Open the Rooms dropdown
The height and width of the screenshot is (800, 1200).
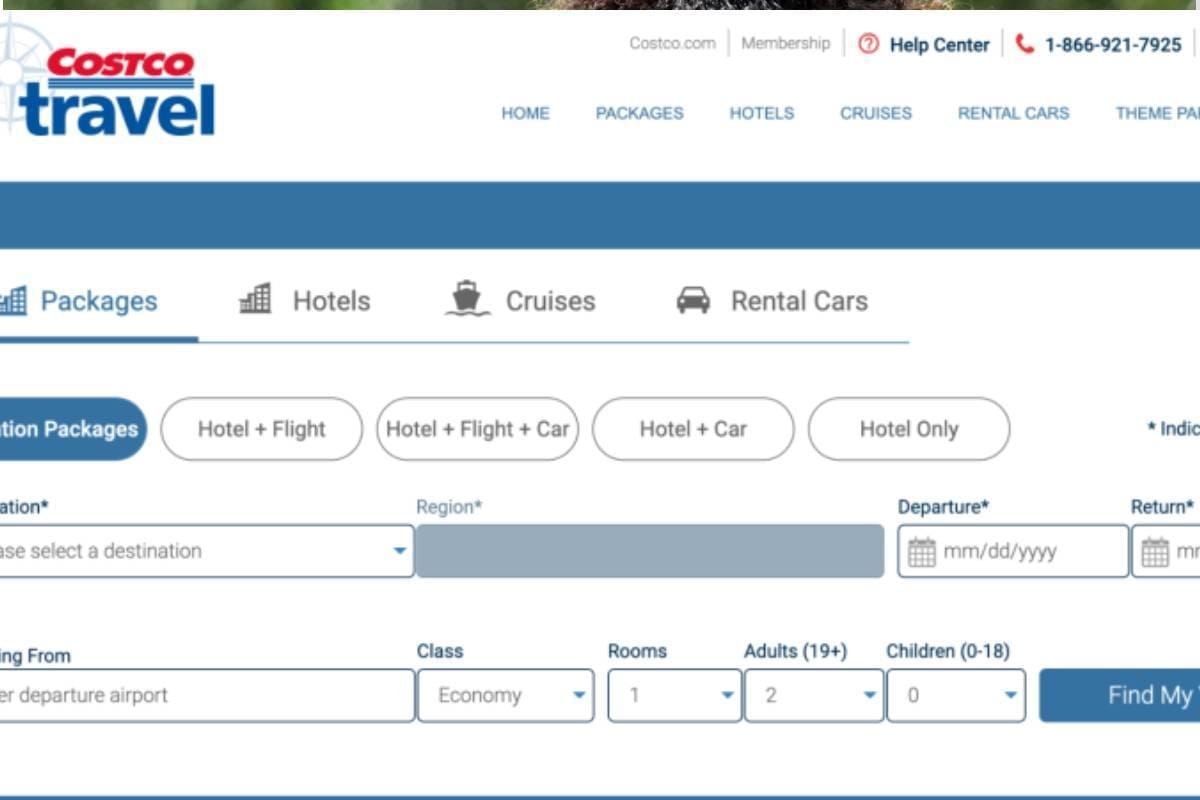coord(675,695)
